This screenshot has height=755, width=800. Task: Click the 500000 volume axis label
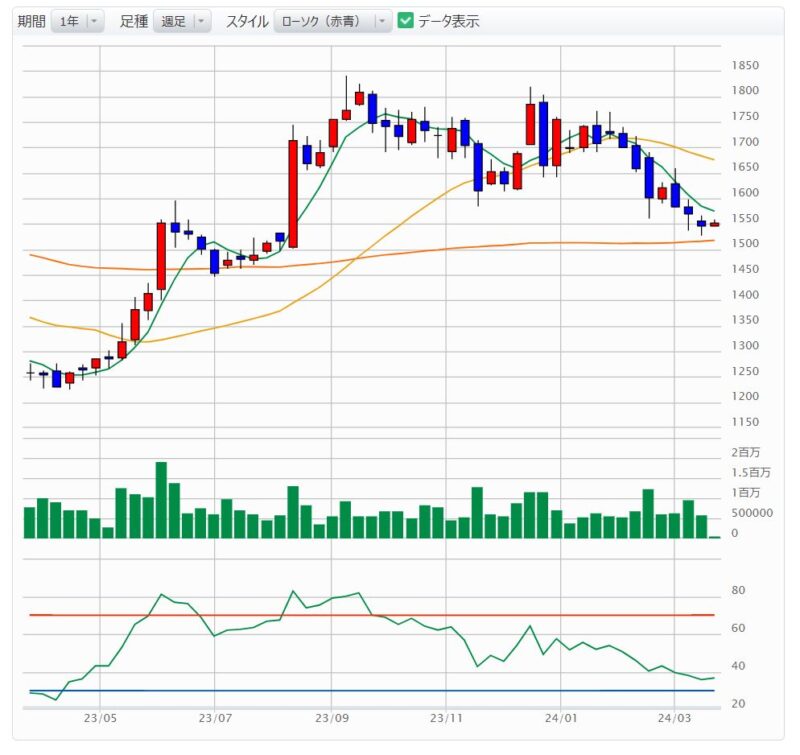(x=752, y=513)
